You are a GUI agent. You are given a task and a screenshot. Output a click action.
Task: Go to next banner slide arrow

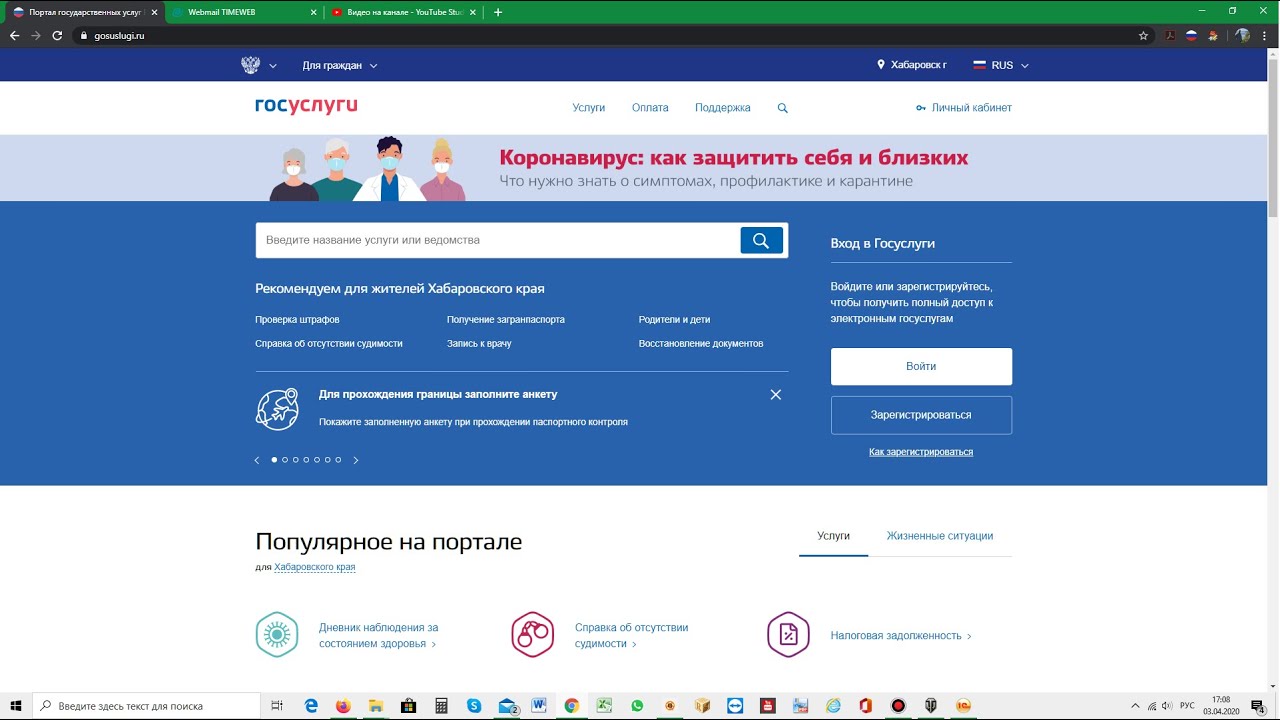click(356, 460)
